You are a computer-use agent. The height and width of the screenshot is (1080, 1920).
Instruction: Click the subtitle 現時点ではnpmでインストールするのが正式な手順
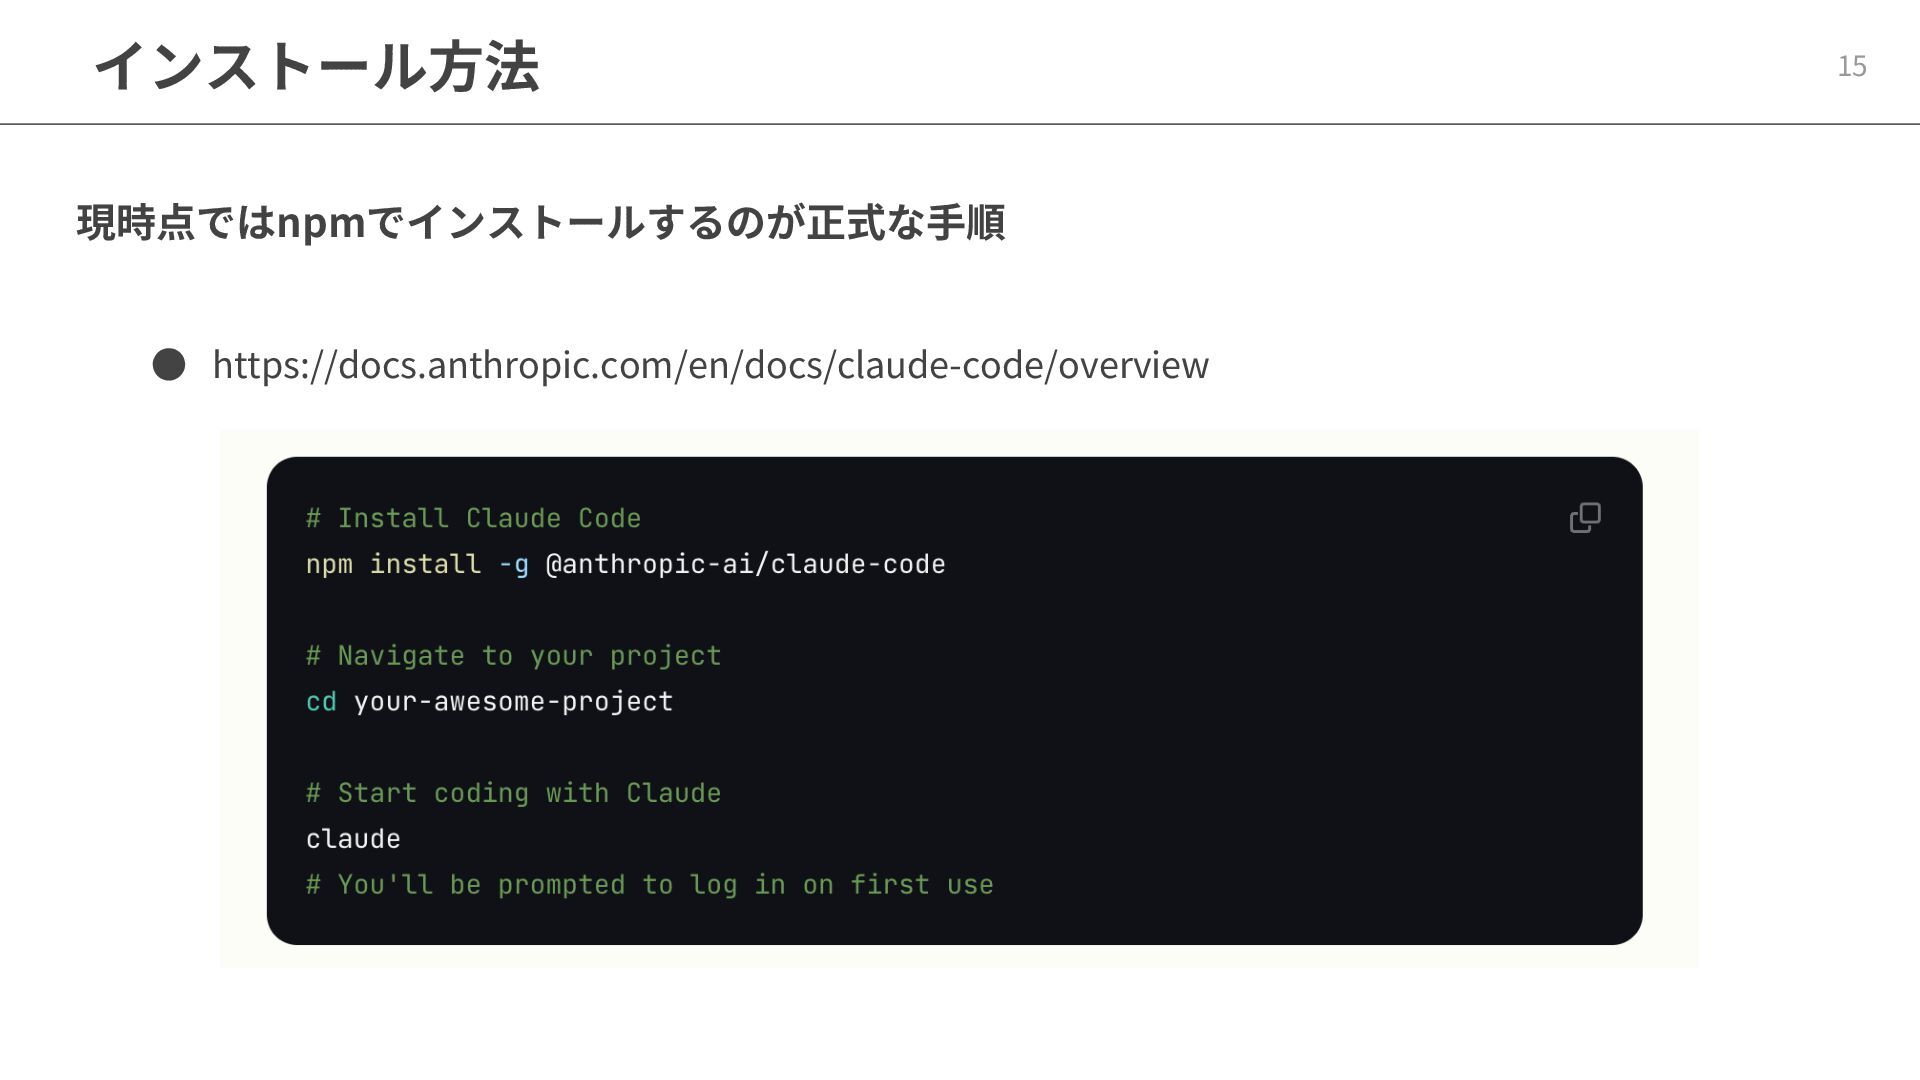[540, 222]
